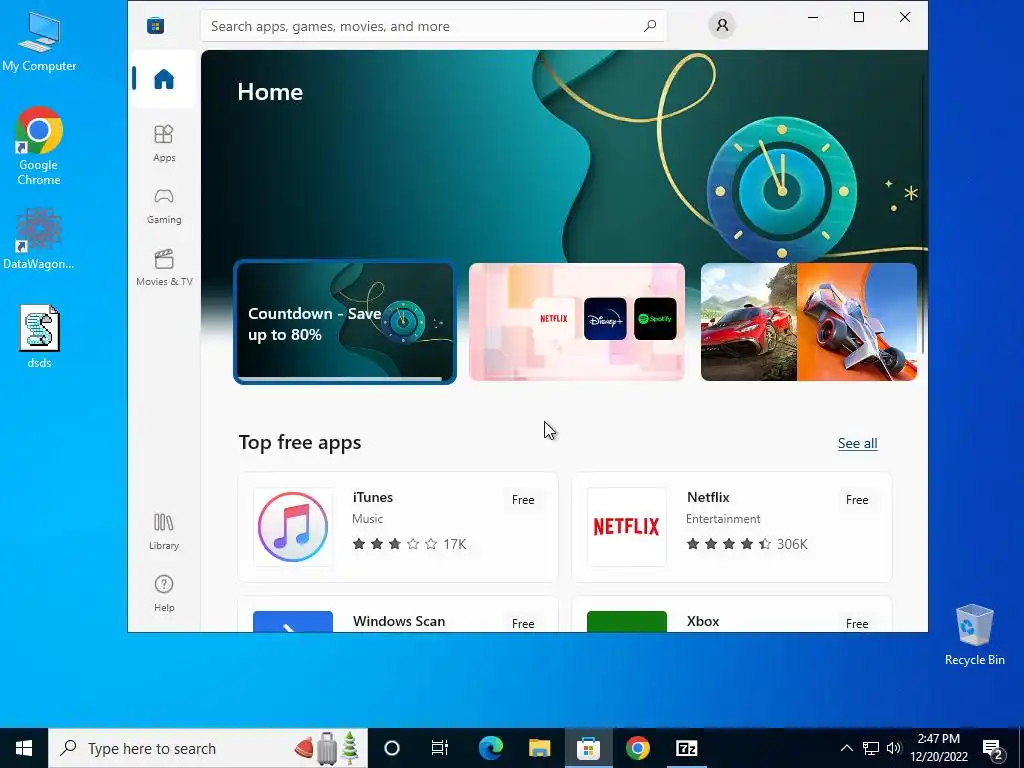Click the iTunes app icon
This screenshot has width=1024, height=768.
(x=293, y=526)
